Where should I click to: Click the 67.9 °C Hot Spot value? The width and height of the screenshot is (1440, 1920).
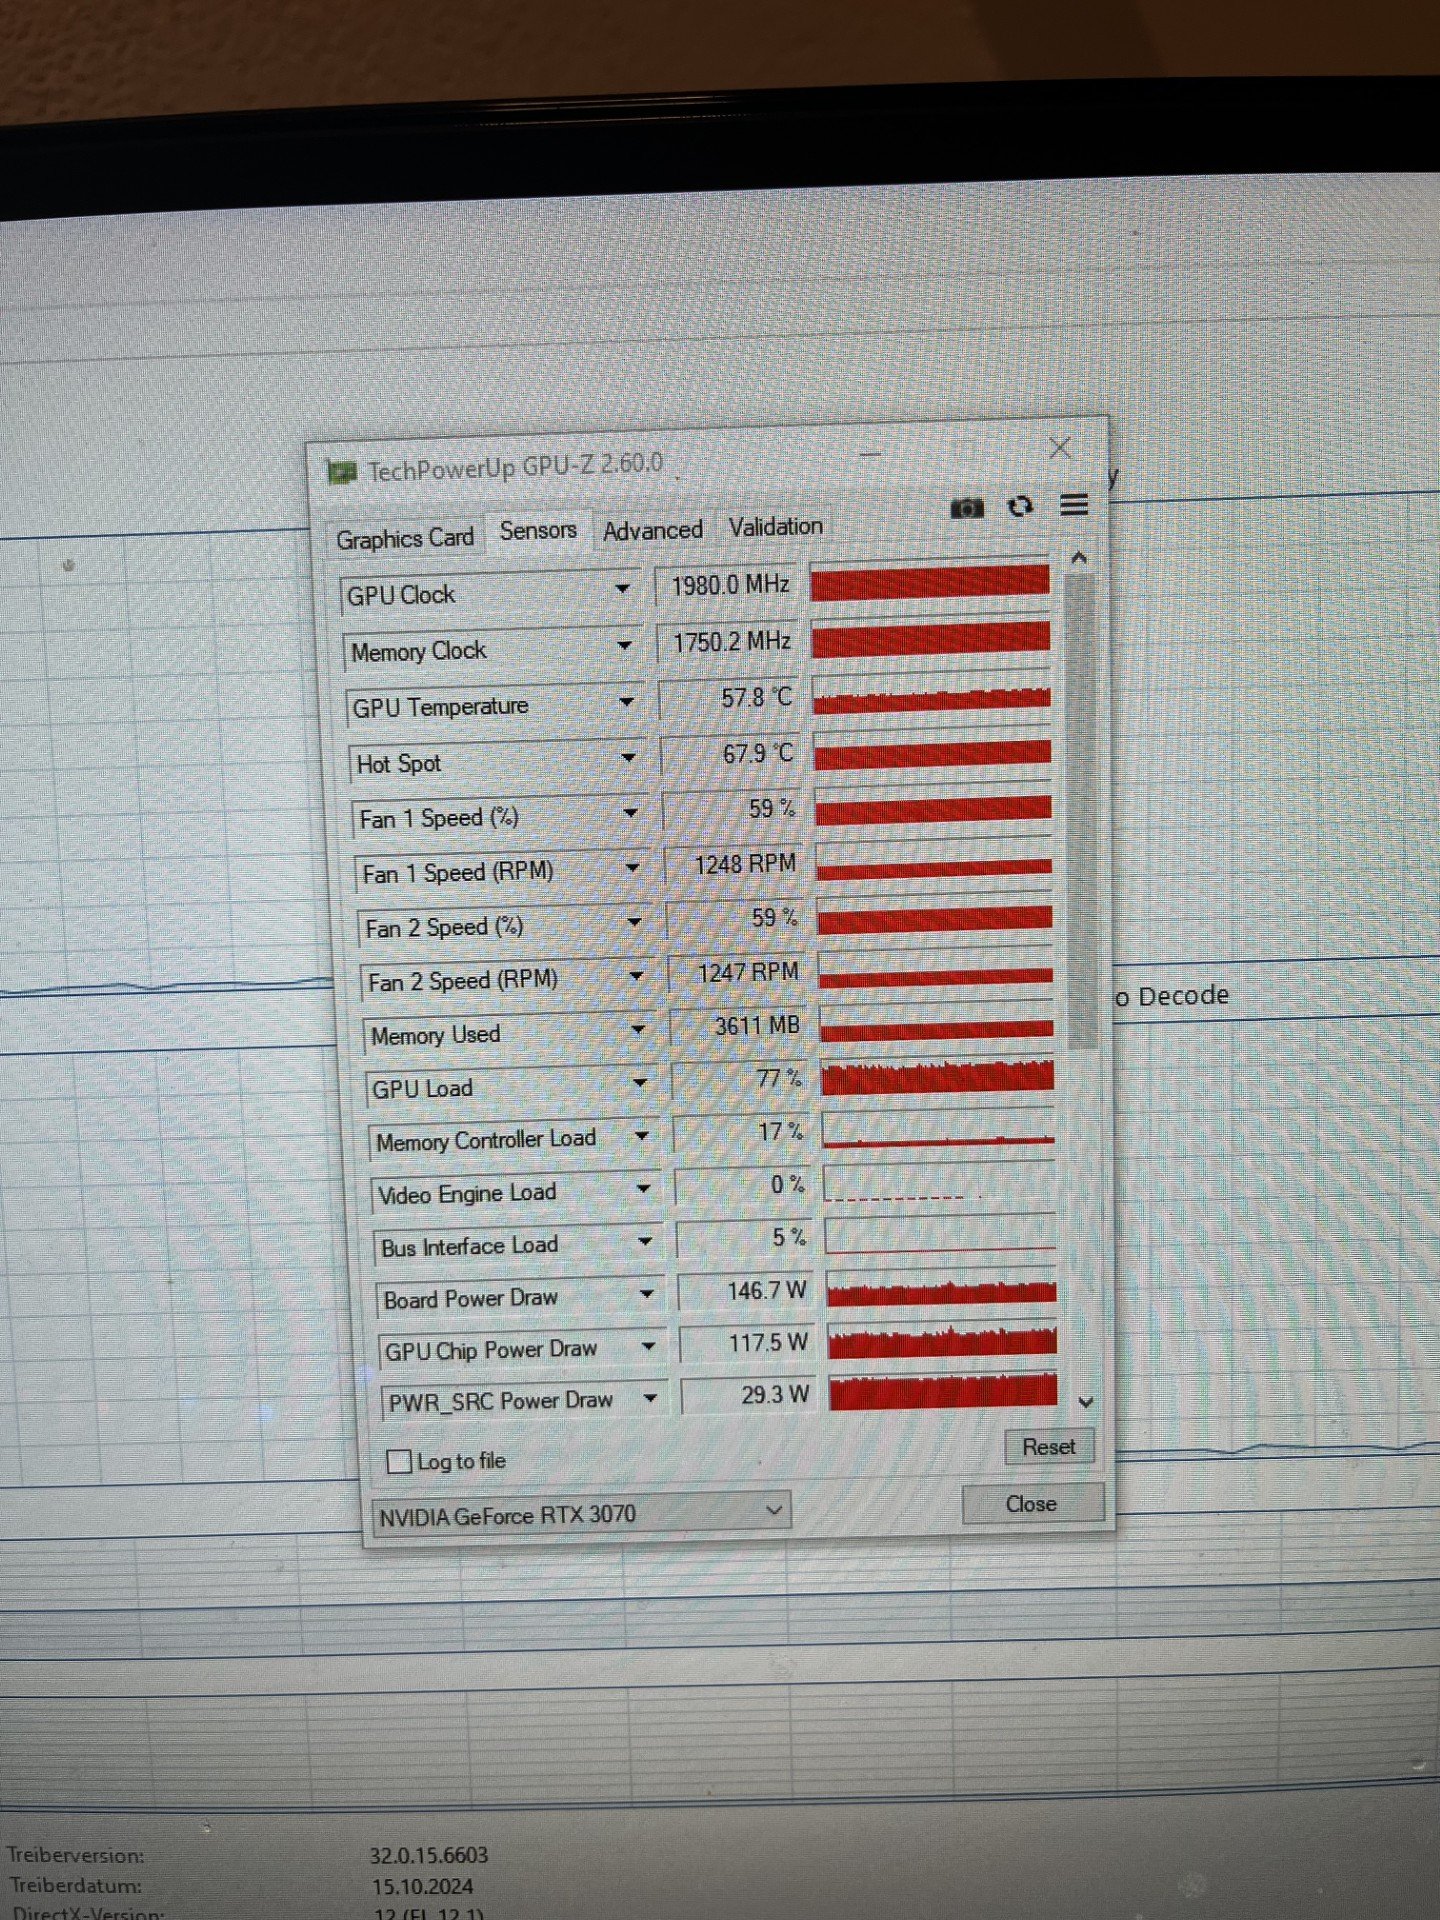point(758,754)
